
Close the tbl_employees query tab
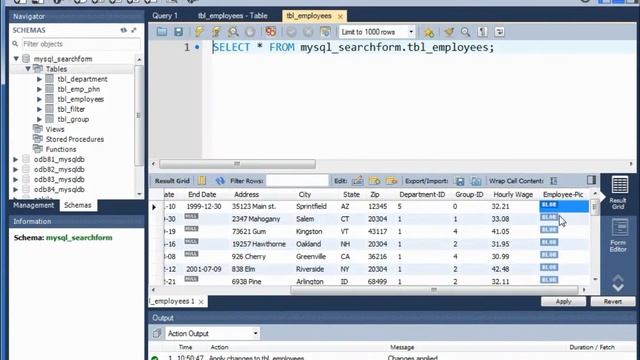tap(340, 16)
